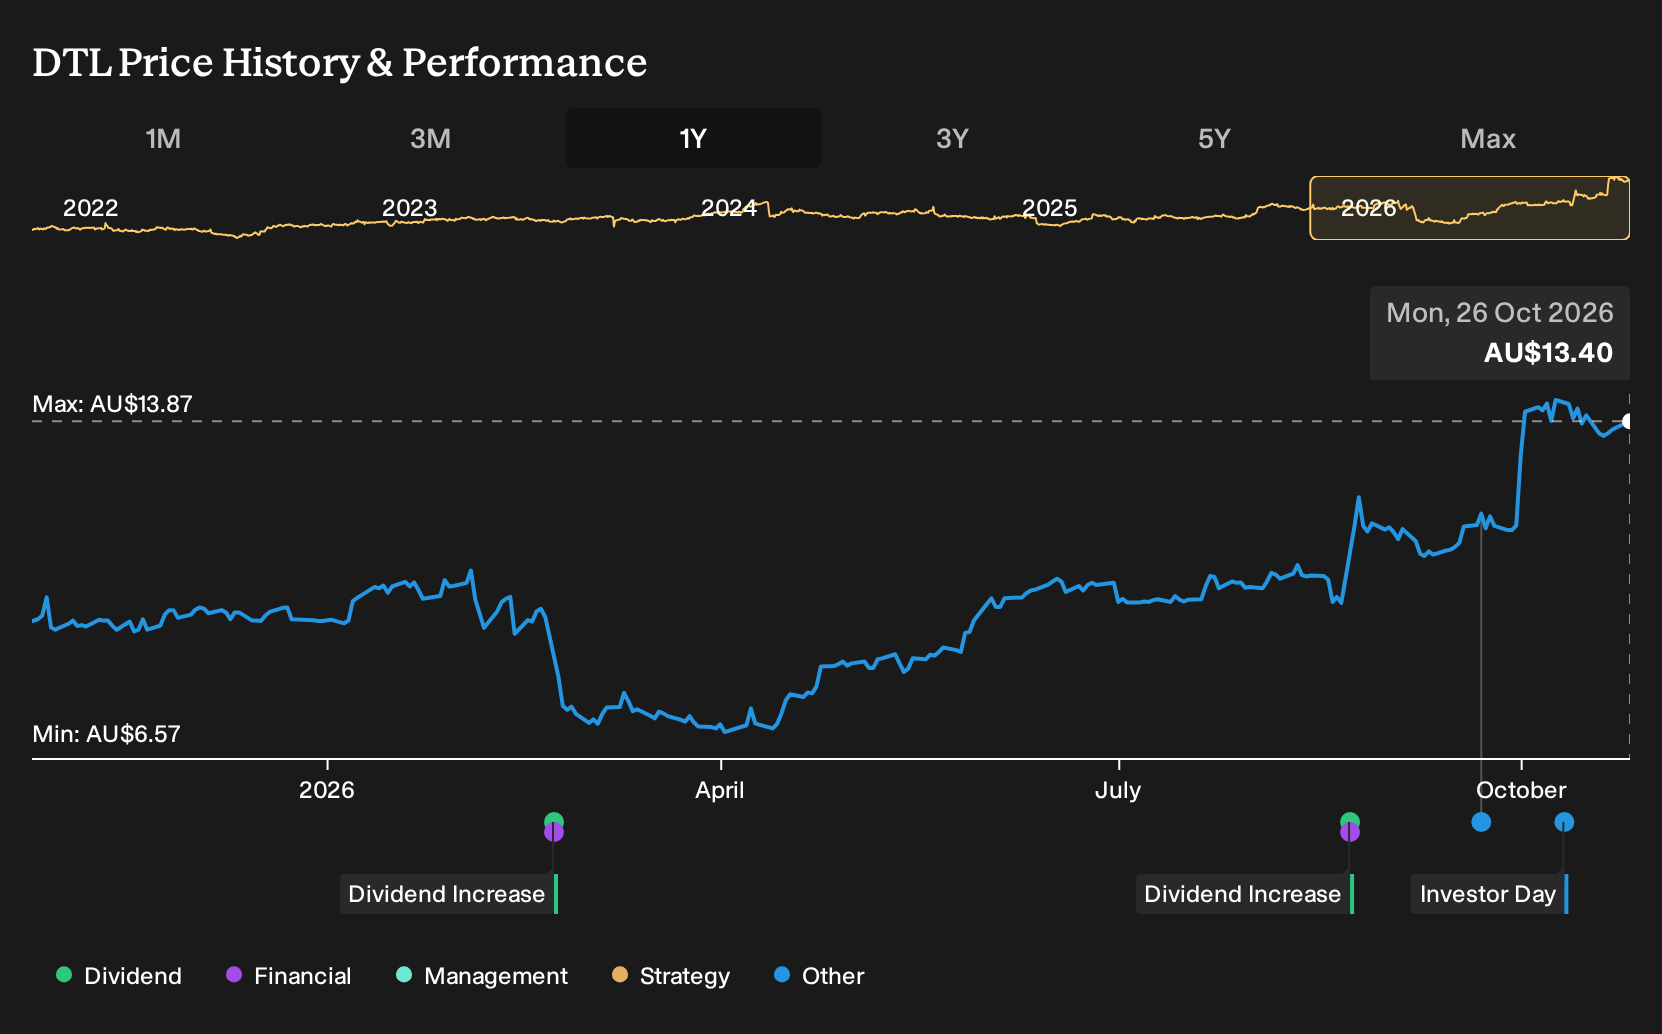1662x1034 pixels.
Task: Open the Dividend Increase label near September
Action: [x=1245, y=894]
